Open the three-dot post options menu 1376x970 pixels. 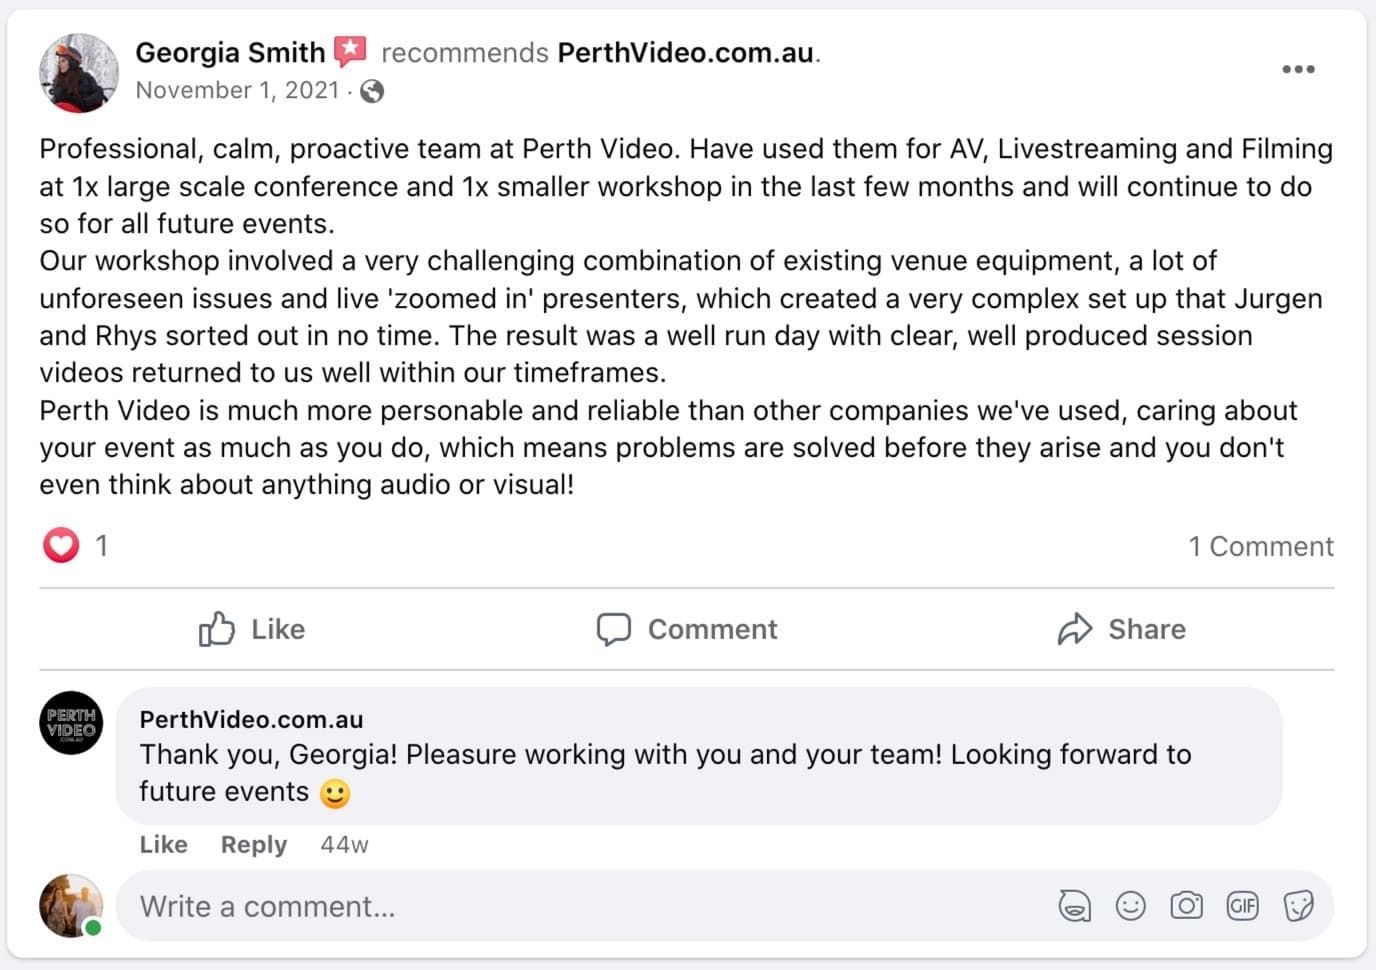click(x=1298, y=69)
